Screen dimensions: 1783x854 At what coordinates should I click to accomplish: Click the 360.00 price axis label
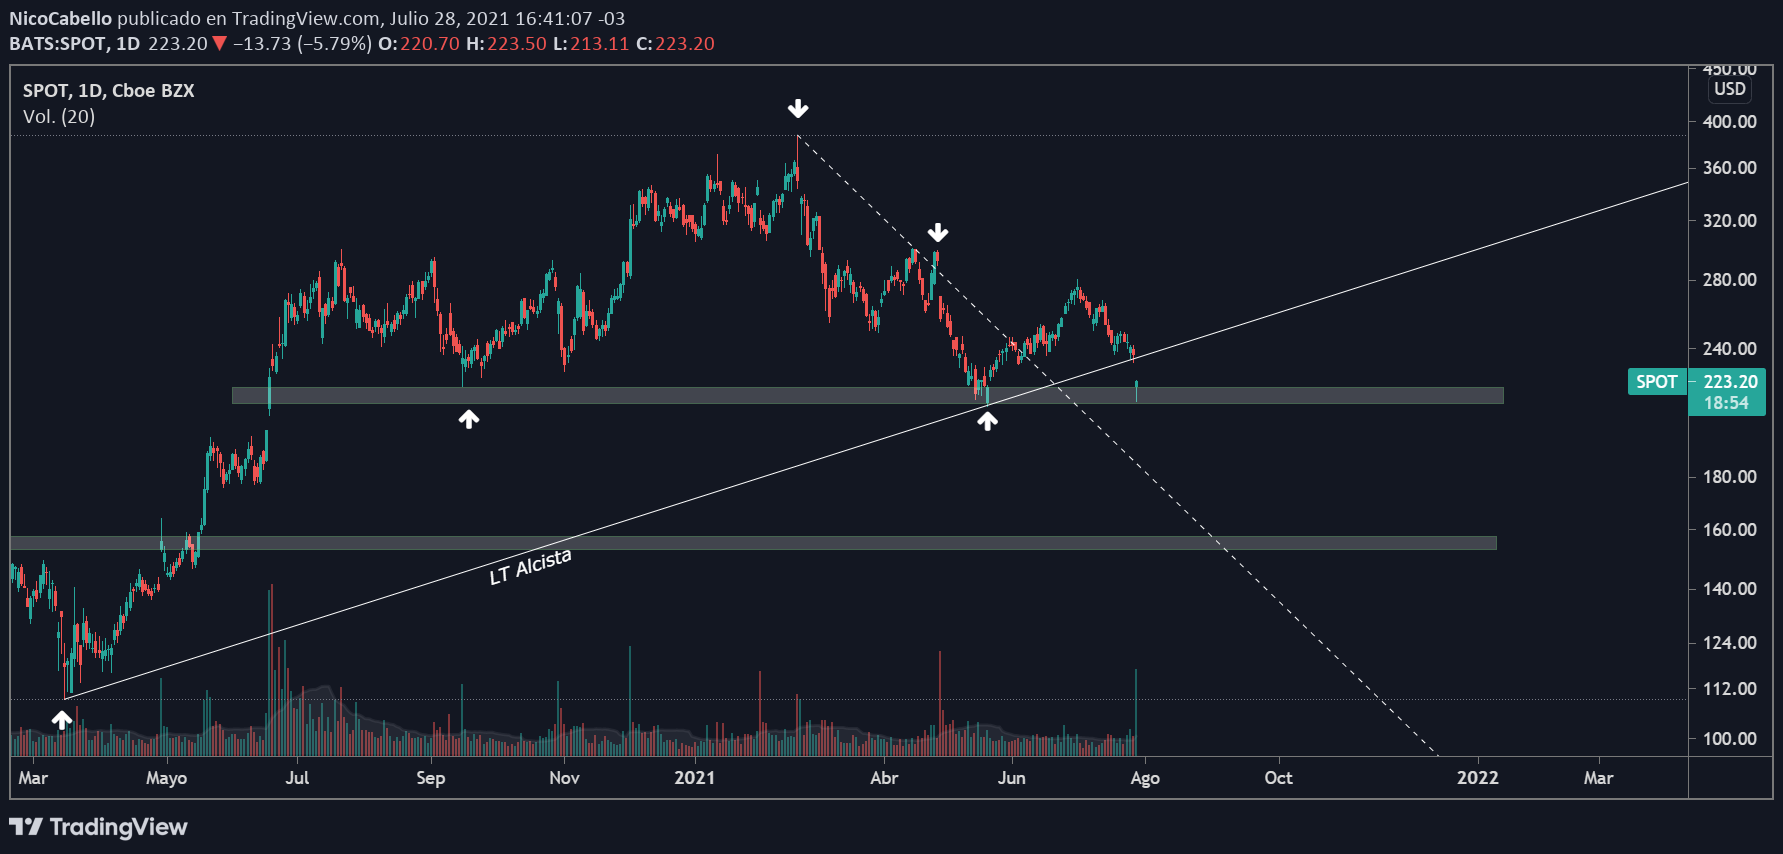(1729, 167)
